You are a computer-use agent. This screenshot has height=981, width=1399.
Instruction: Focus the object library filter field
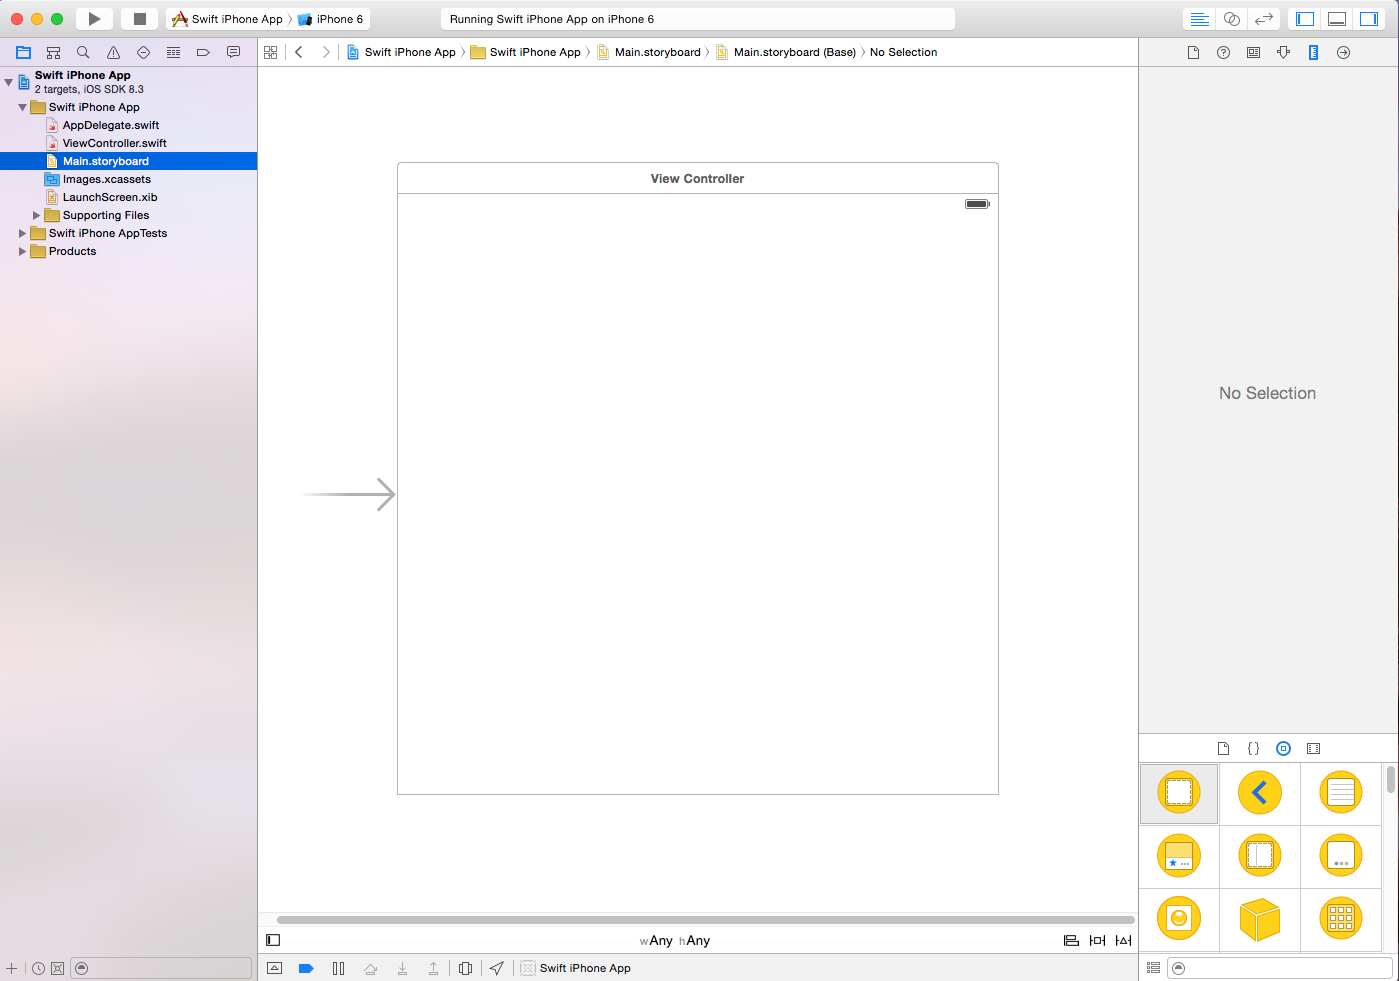[x=1280, y=968]
